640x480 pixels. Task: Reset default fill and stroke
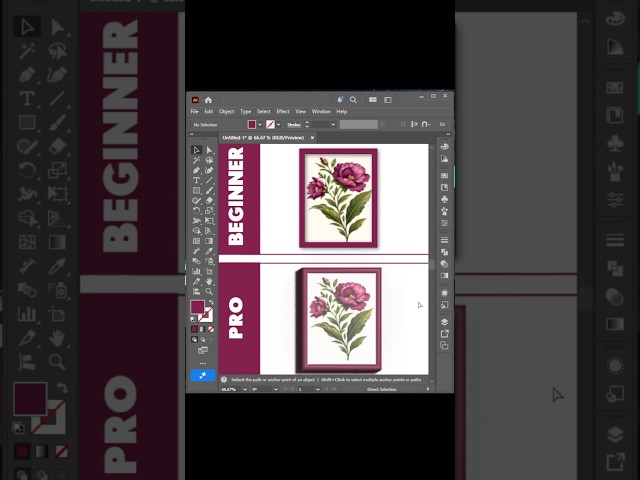[x=193, y=319]
